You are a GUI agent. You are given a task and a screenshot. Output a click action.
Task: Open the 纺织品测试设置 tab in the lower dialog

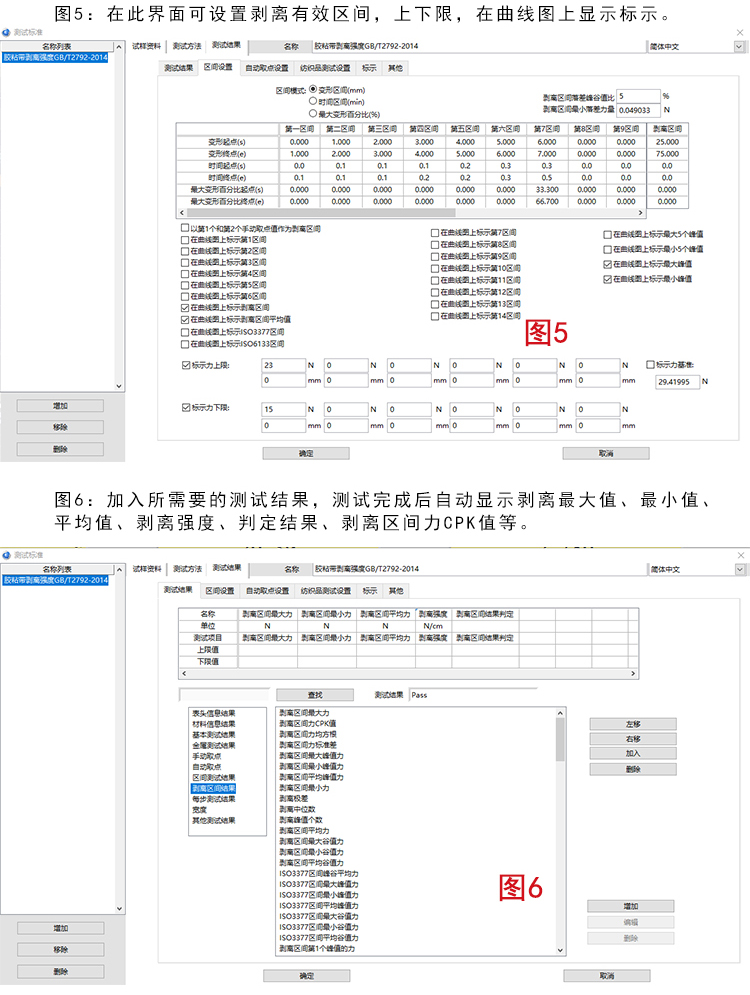325,591
